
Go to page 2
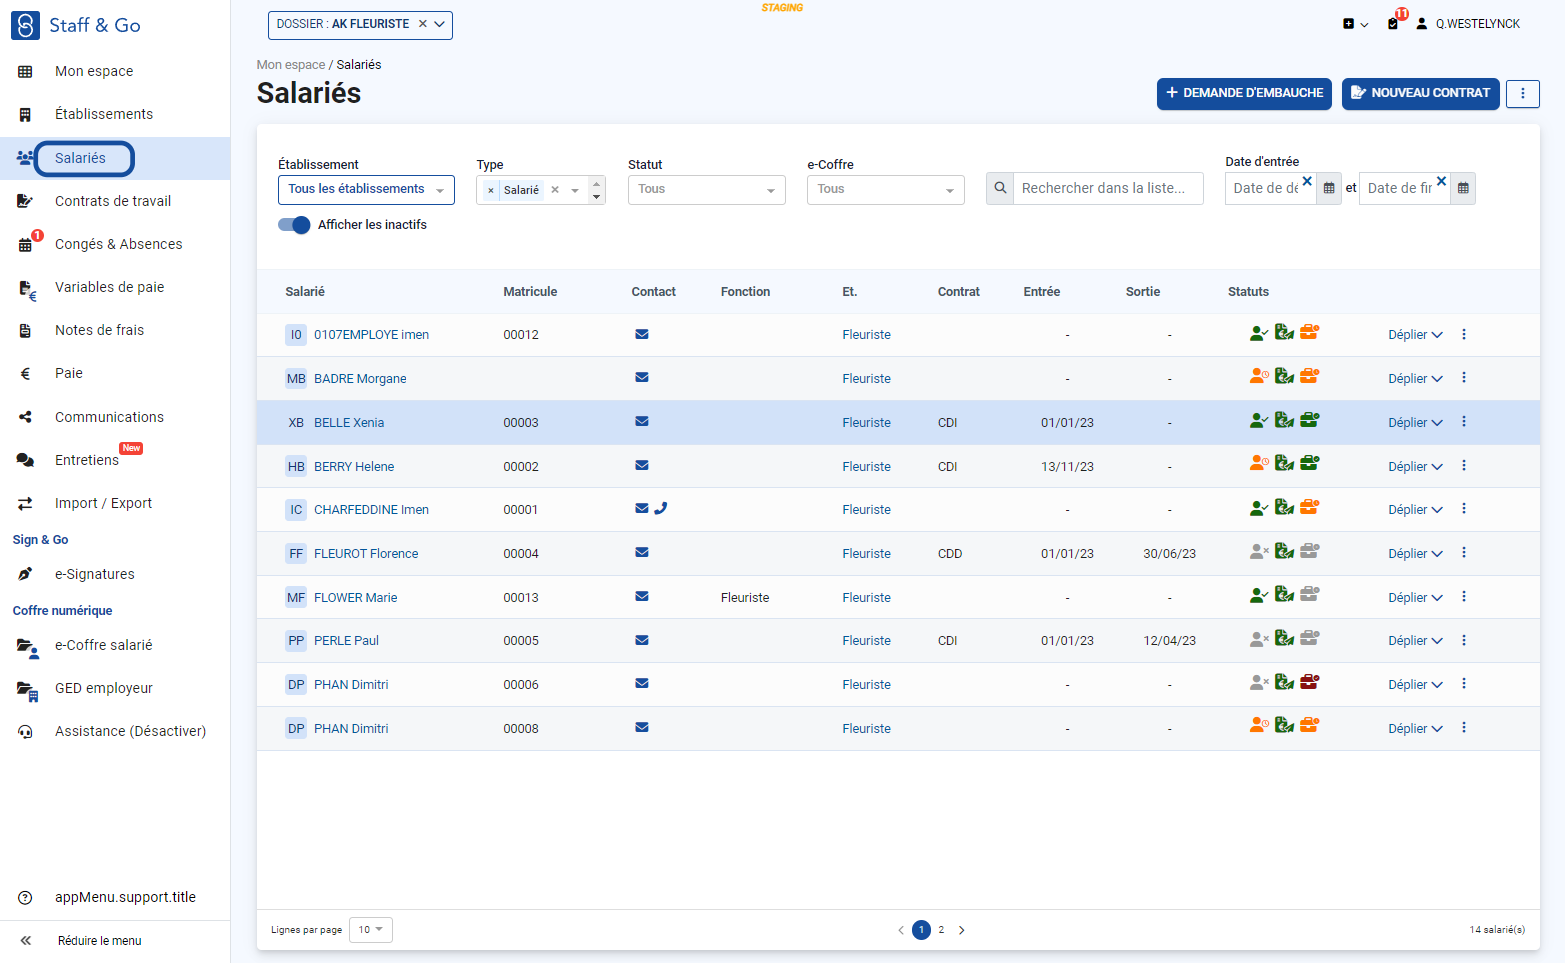[941, 930]
